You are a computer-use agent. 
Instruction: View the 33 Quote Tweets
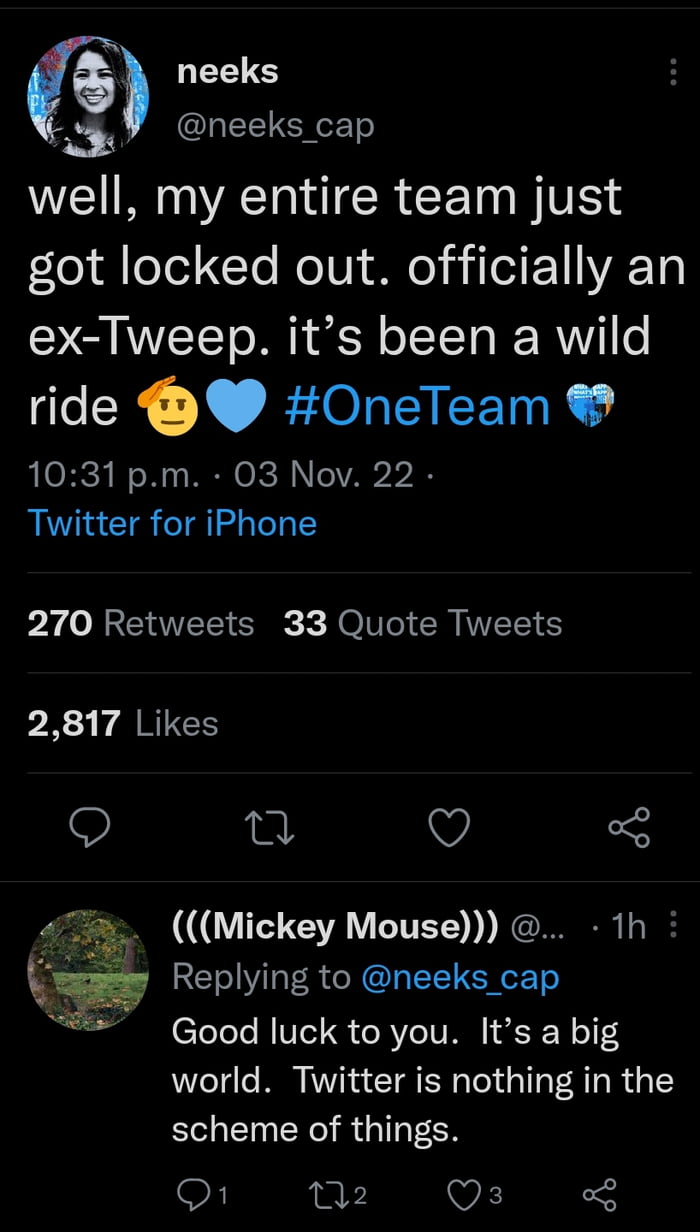coord(423,623)
